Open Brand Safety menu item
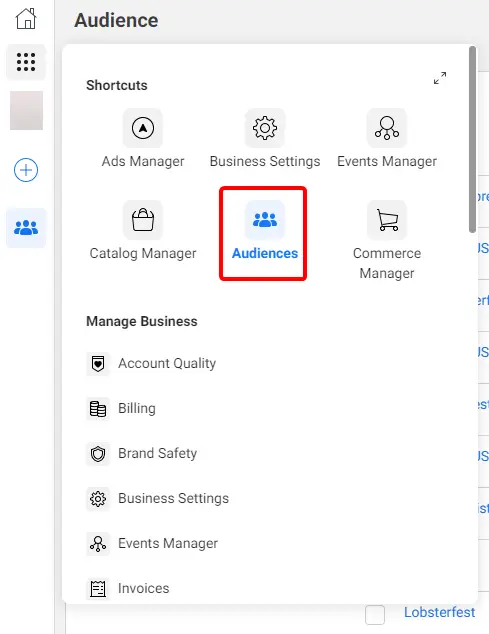This screenshot has height=634, width=489. click(157, 454)
